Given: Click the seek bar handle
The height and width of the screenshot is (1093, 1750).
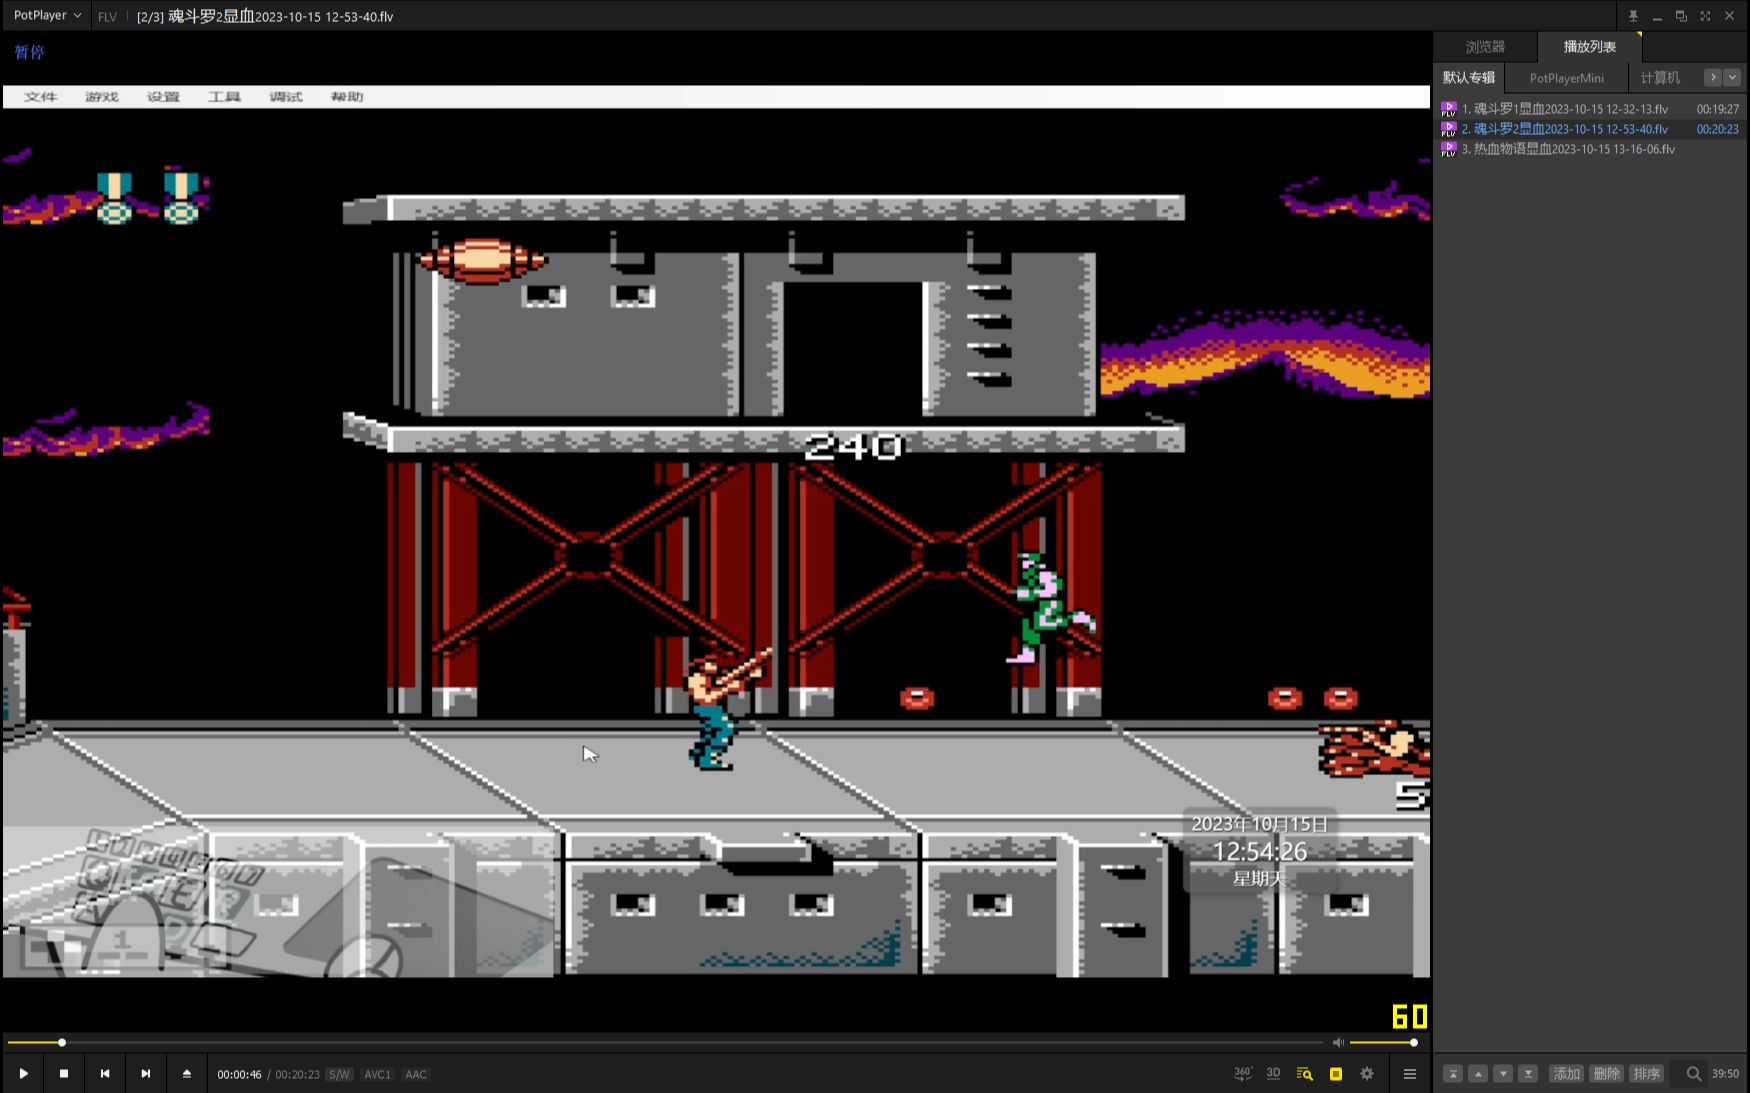Looking at the screenshot, I should point(62,1042).
